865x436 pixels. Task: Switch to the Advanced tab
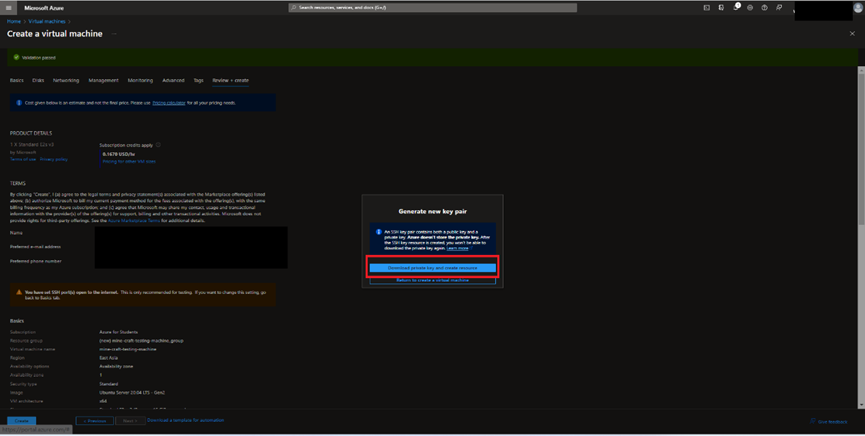(x=173, y=81)
